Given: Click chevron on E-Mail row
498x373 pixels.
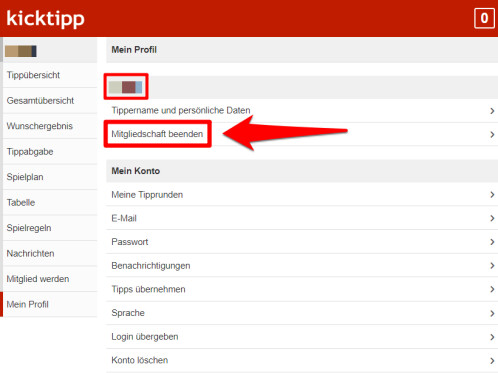Looking at the screenshot, I should (x=492, y=218).
